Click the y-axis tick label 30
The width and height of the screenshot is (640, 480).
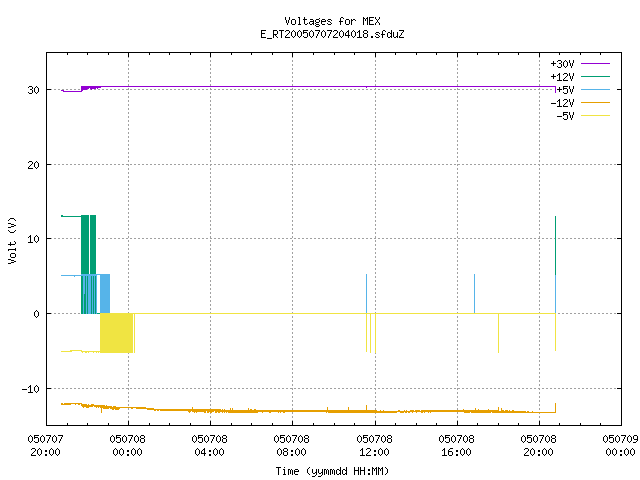click(33, 90)
